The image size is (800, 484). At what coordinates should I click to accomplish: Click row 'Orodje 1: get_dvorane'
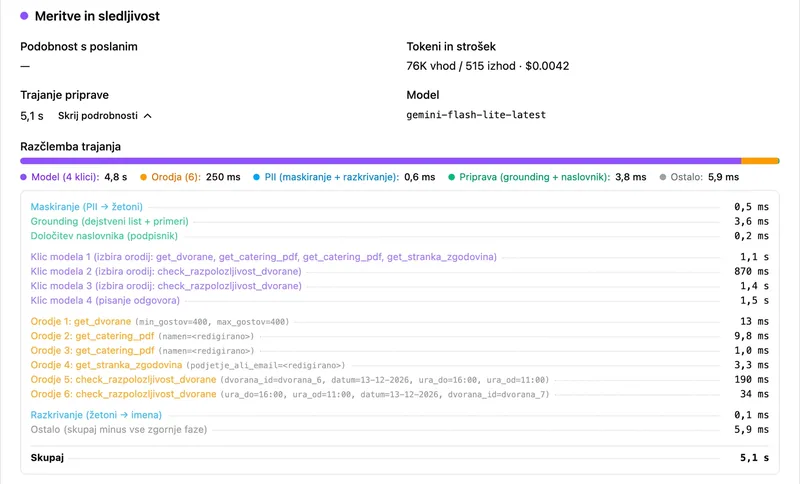tap(399, 321)
